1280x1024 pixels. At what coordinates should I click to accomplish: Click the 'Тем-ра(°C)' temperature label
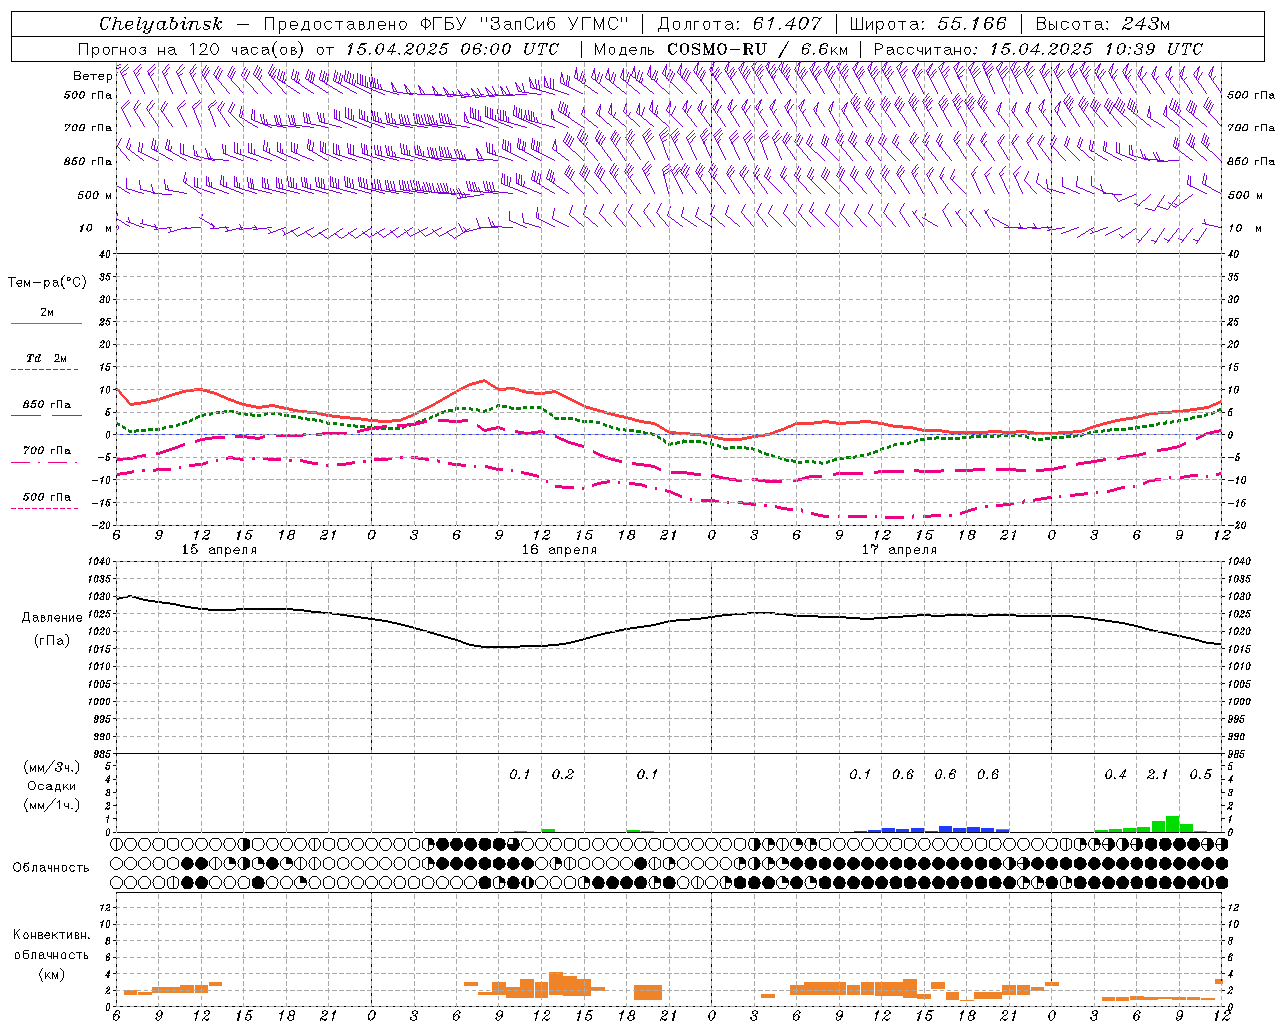click(x=47, y=283)
